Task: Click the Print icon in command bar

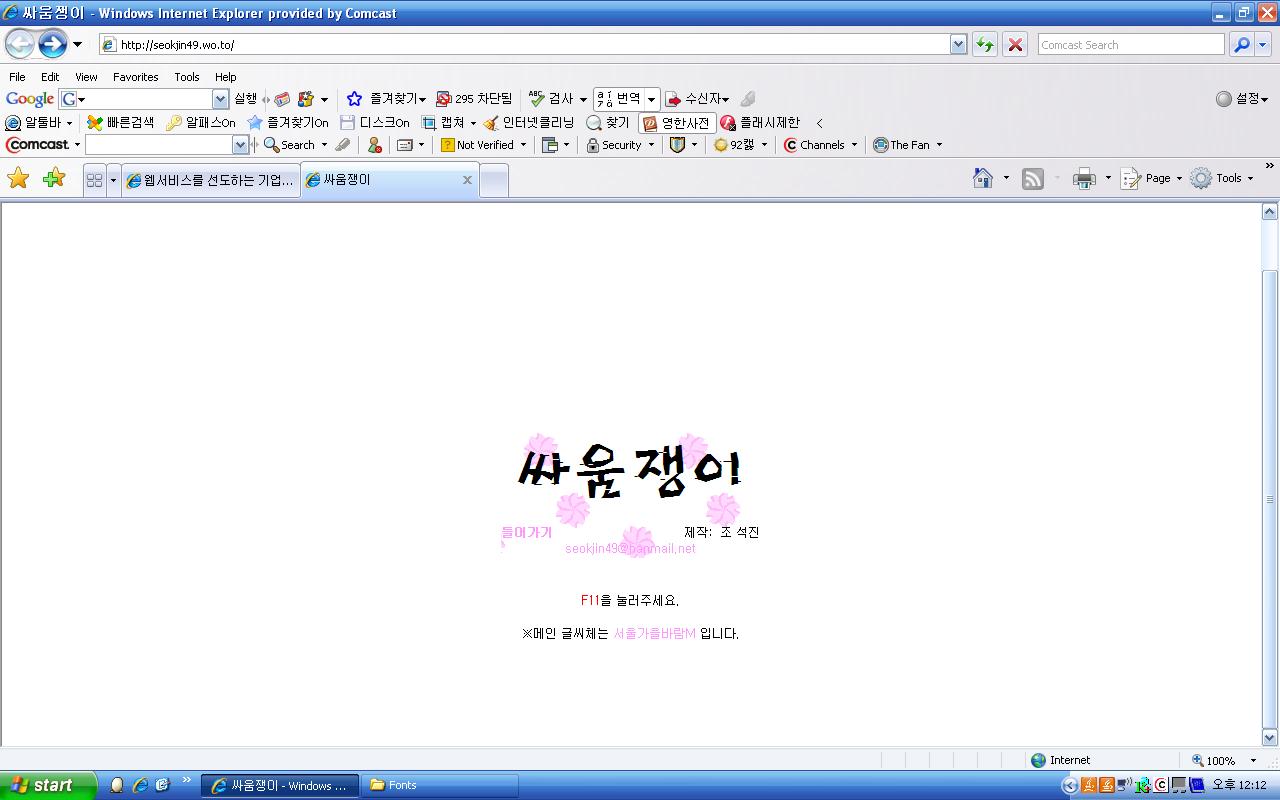Action: [x=1084, y=178]
